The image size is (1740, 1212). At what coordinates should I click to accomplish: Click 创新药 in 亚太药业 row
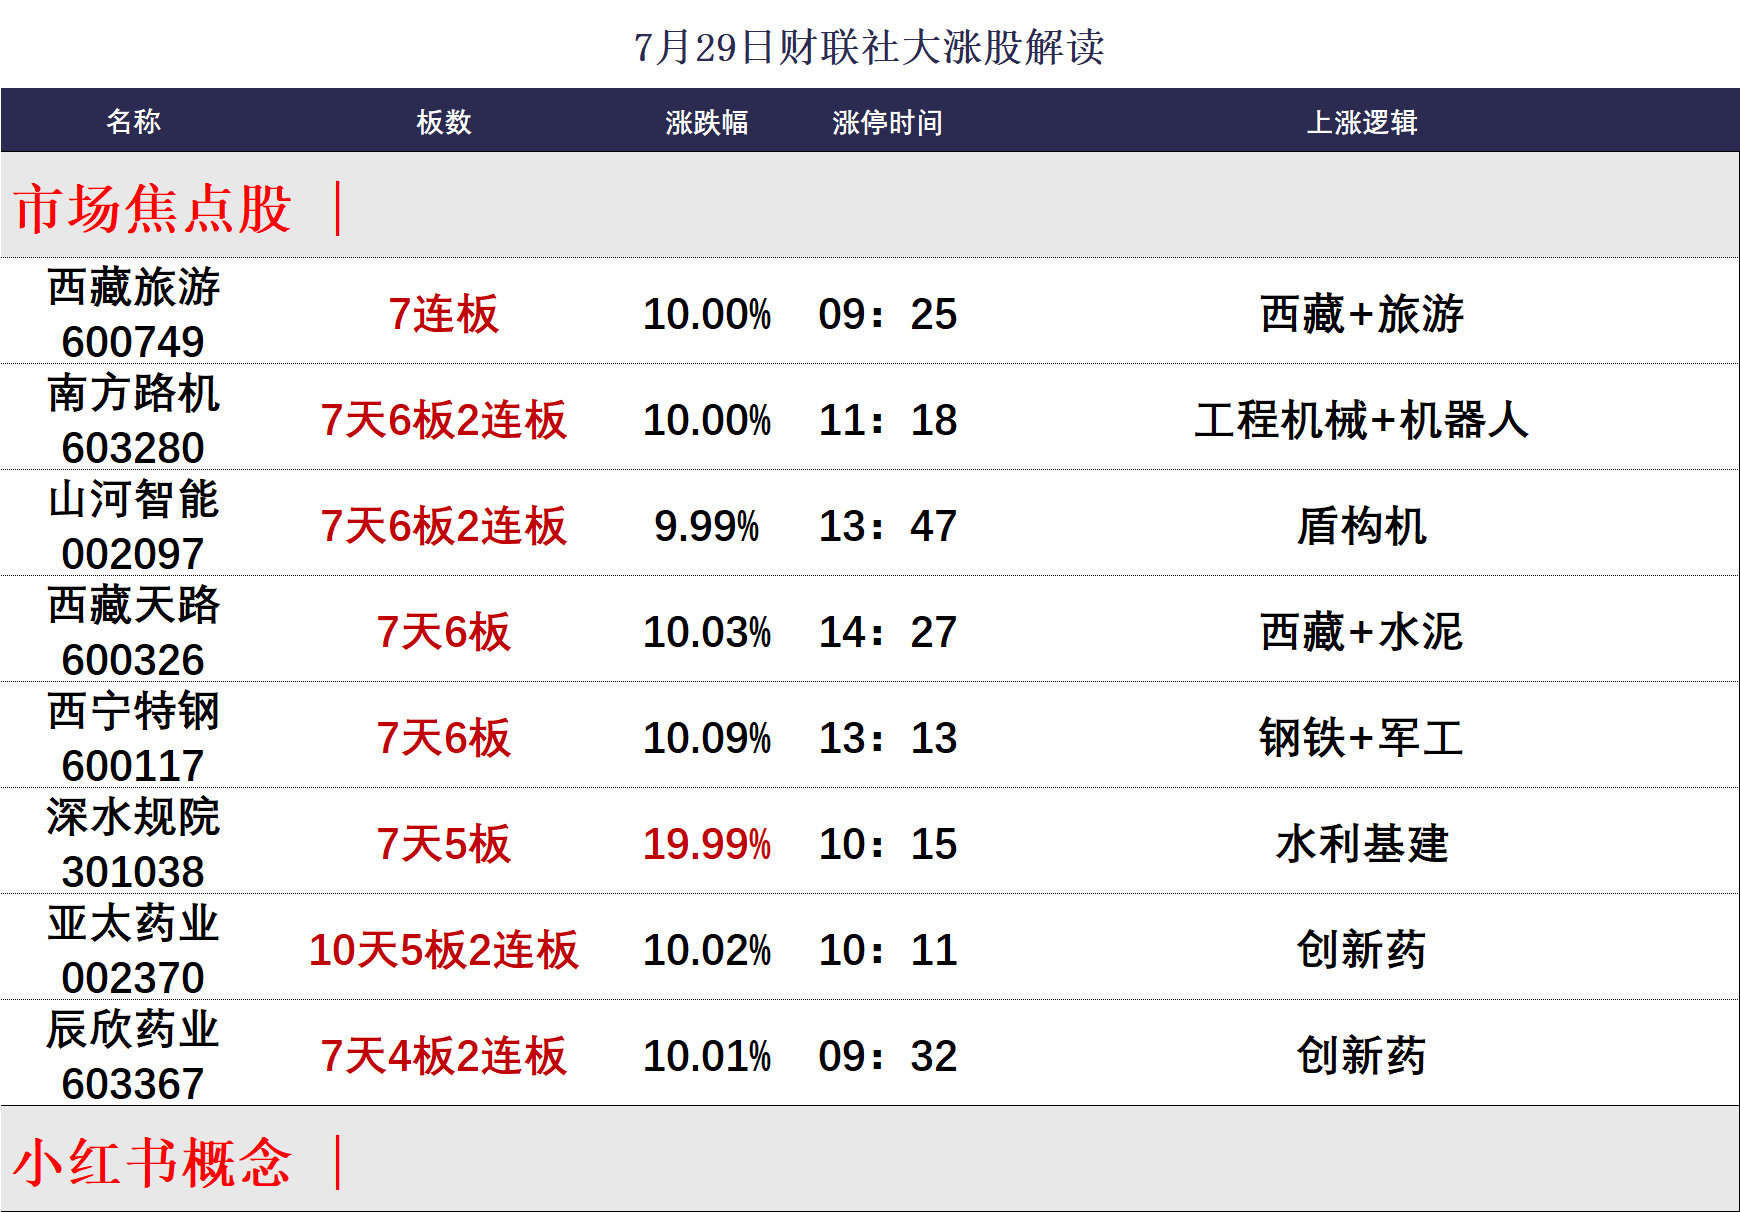click(x=1362, y=950)
